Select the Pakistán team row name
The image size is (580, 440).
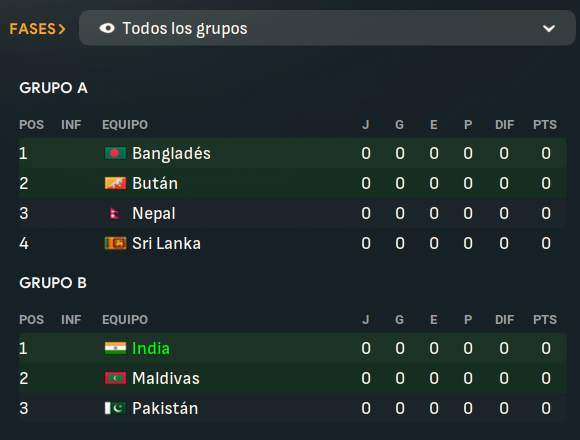tap(165, 408)
